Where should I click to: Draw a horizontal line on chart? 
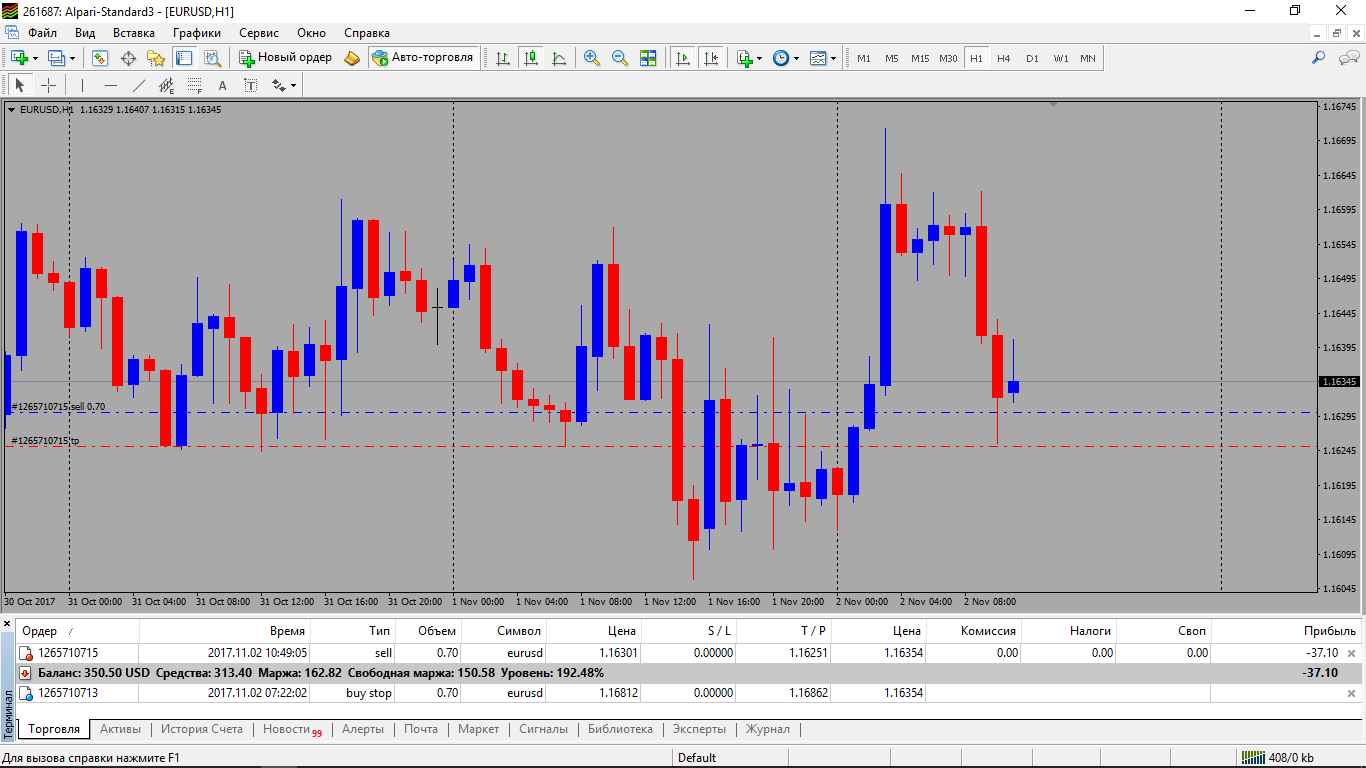[111, 85]
